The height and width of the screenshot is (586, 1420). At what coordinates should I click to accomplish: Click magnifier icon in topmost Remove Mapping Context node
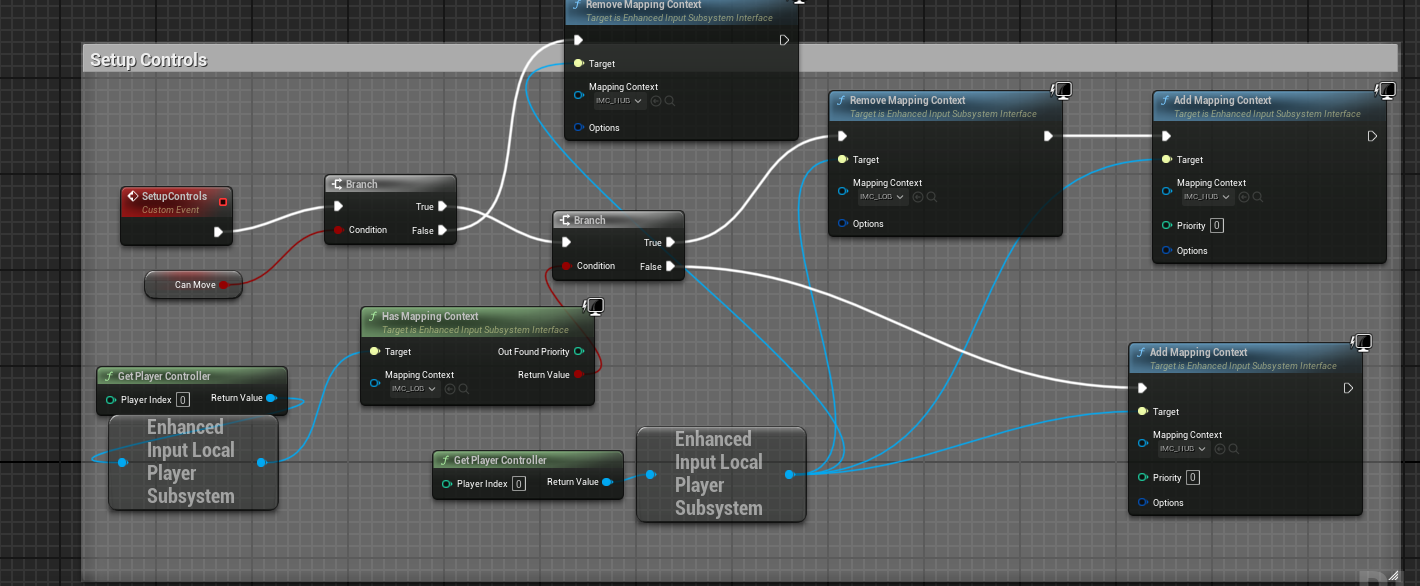tap(669, 101)
